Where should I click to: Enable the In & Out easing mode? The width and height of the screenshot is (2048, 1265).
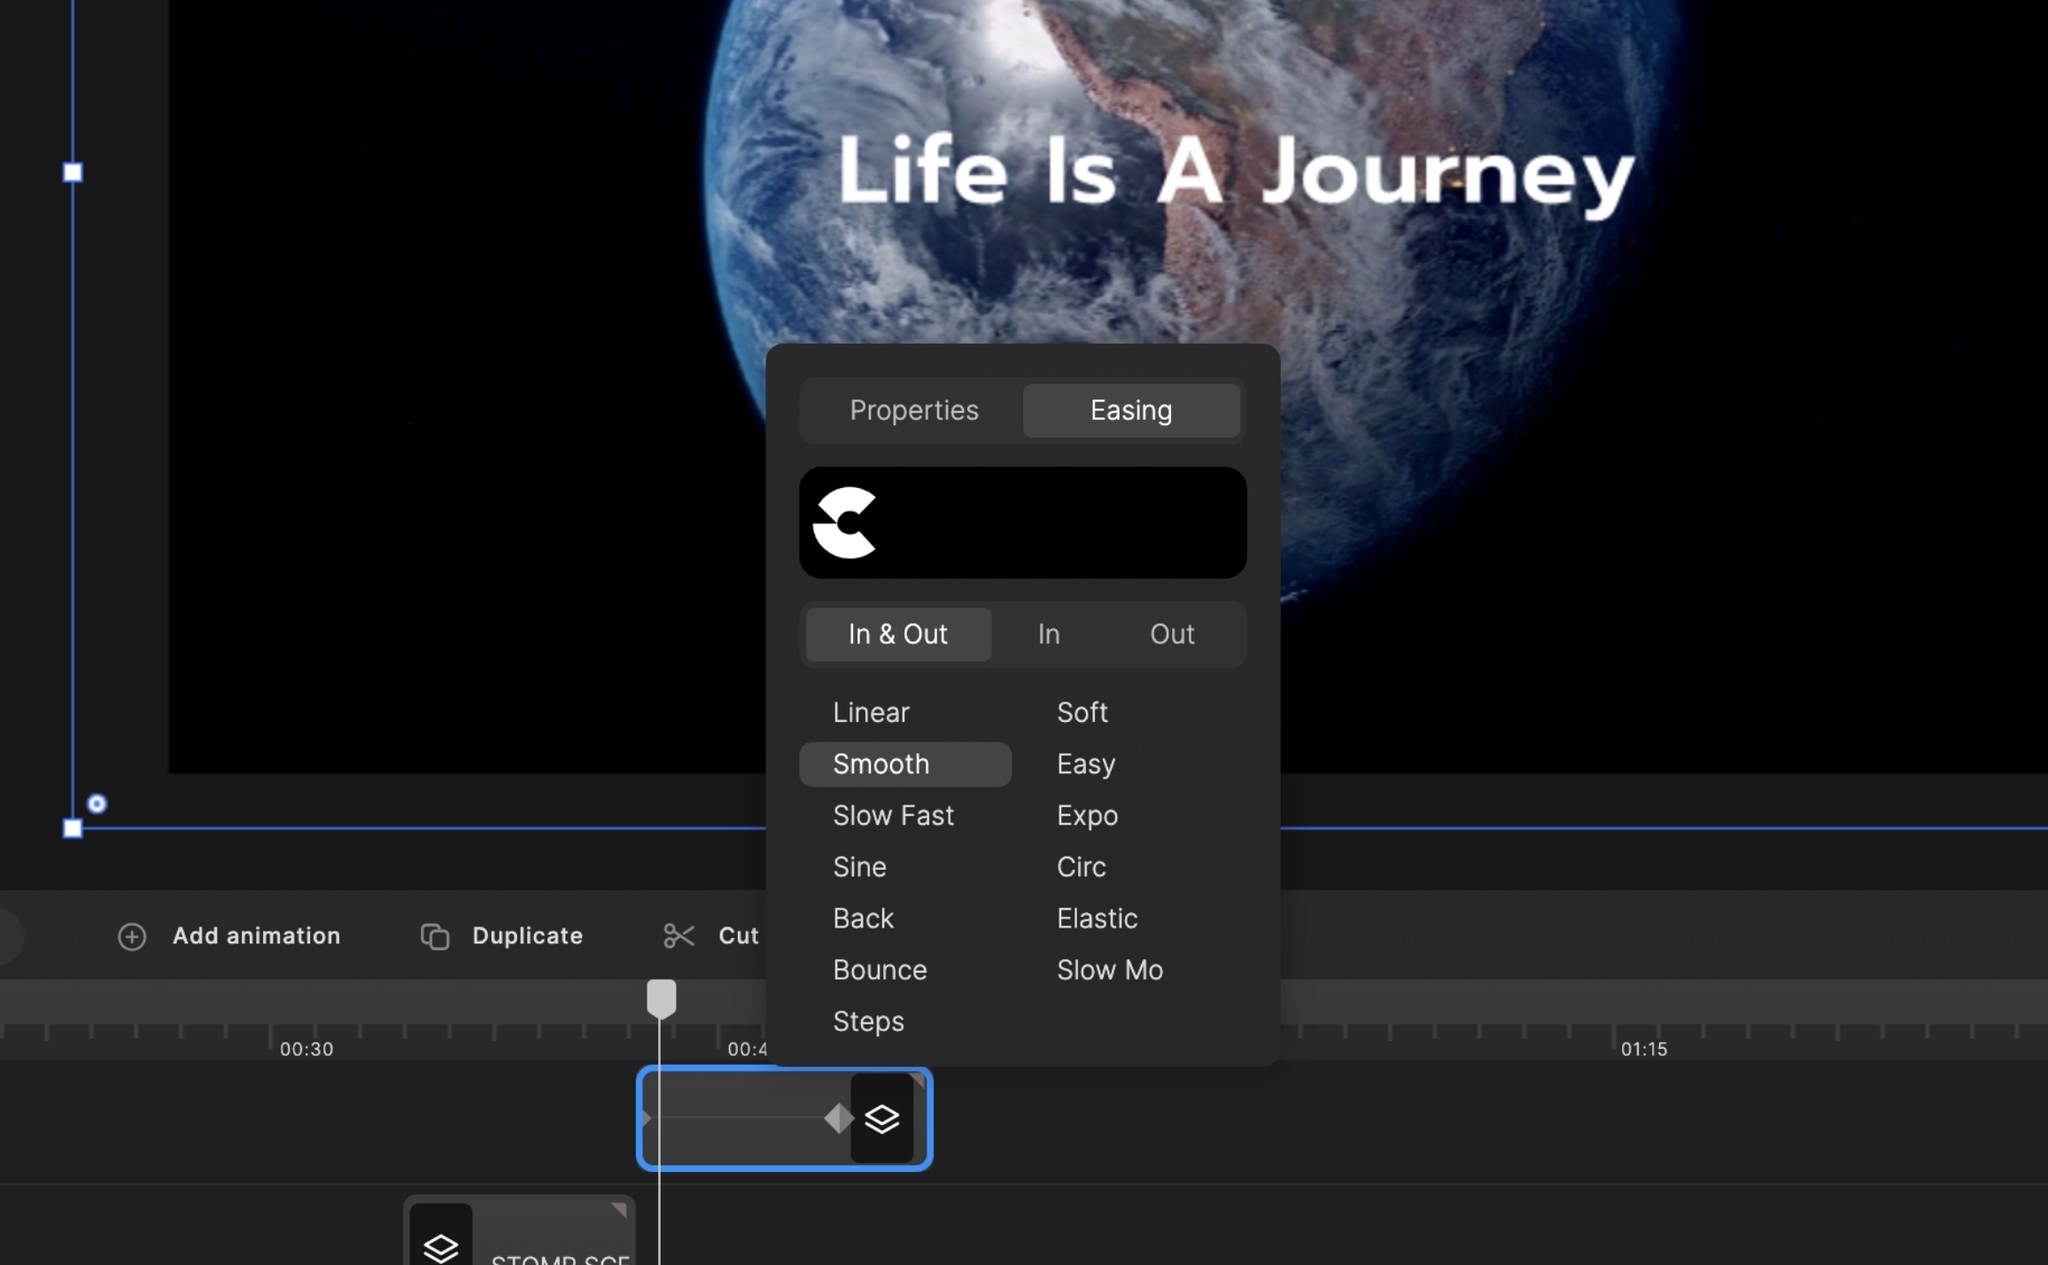click(896, 634)
